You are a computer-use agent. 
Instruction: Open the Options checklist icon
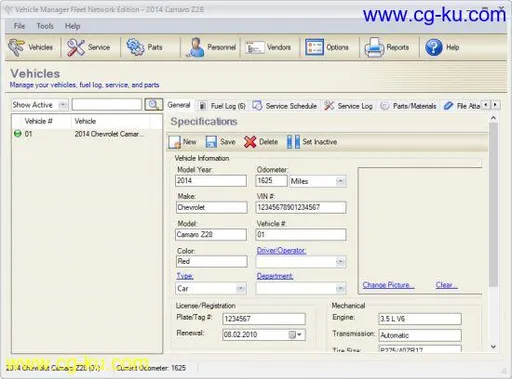click(x=314, y=47)
